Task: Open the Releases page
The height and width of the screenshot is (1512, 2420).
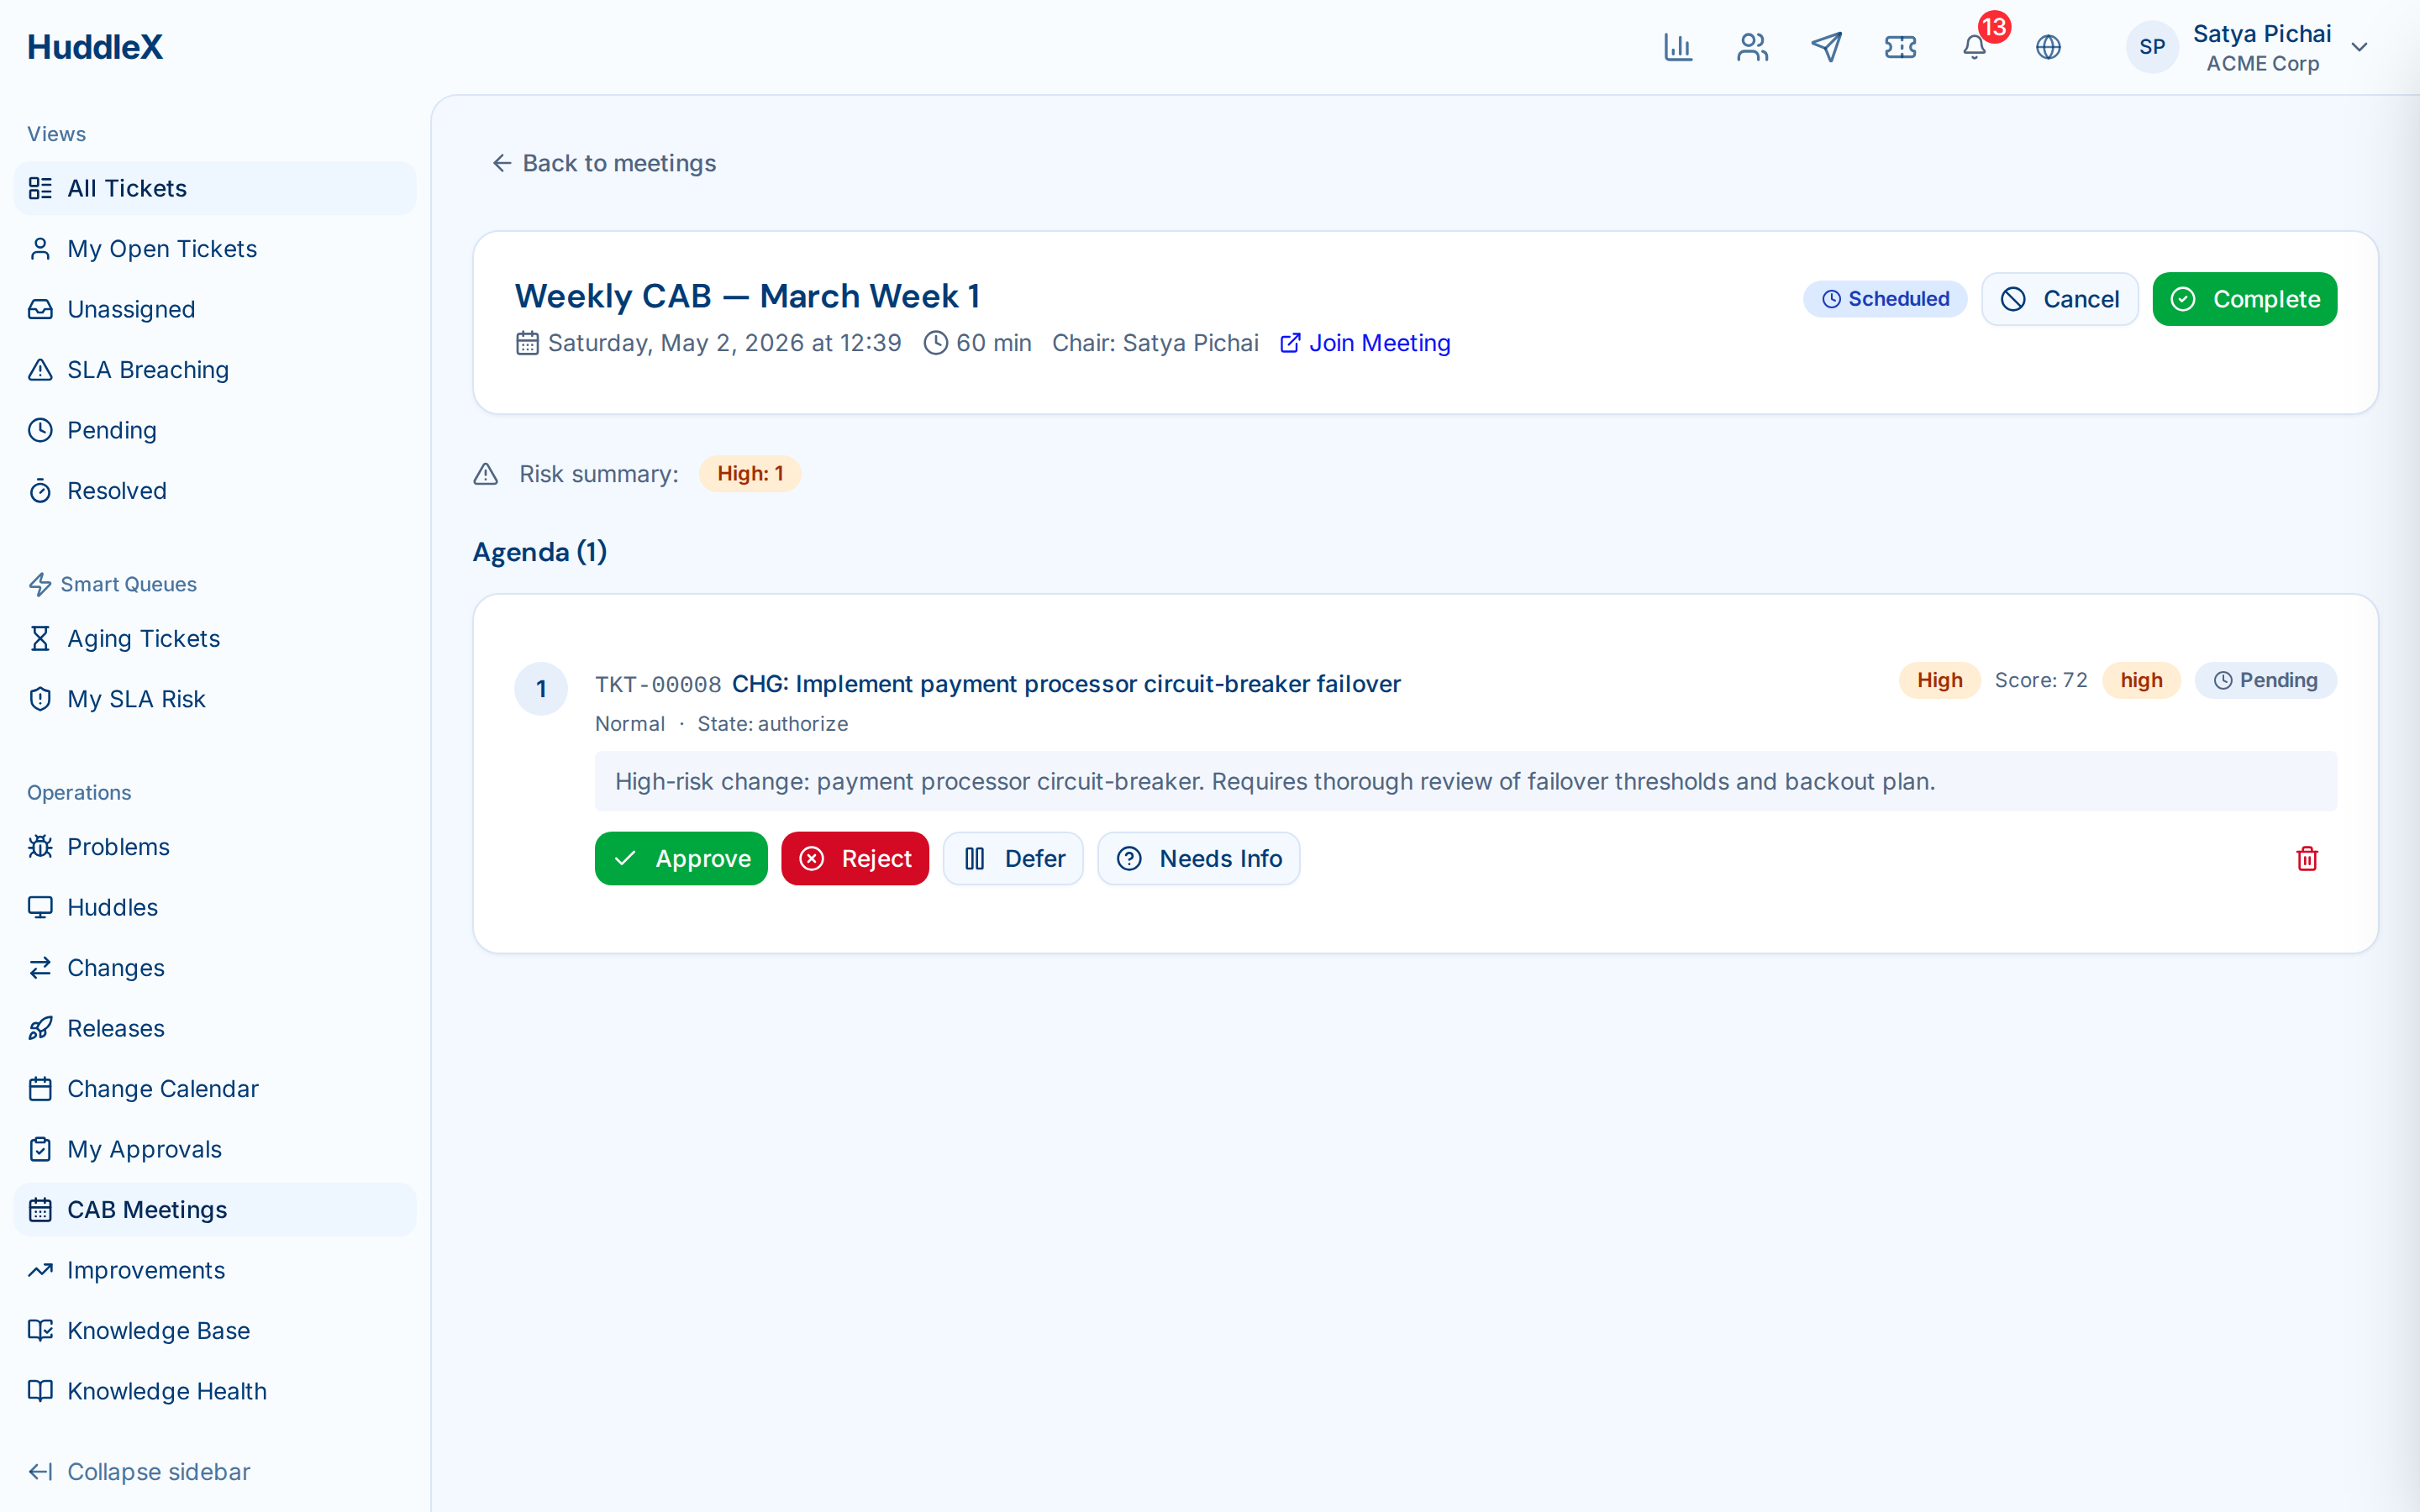Action: click(215, 1028)
